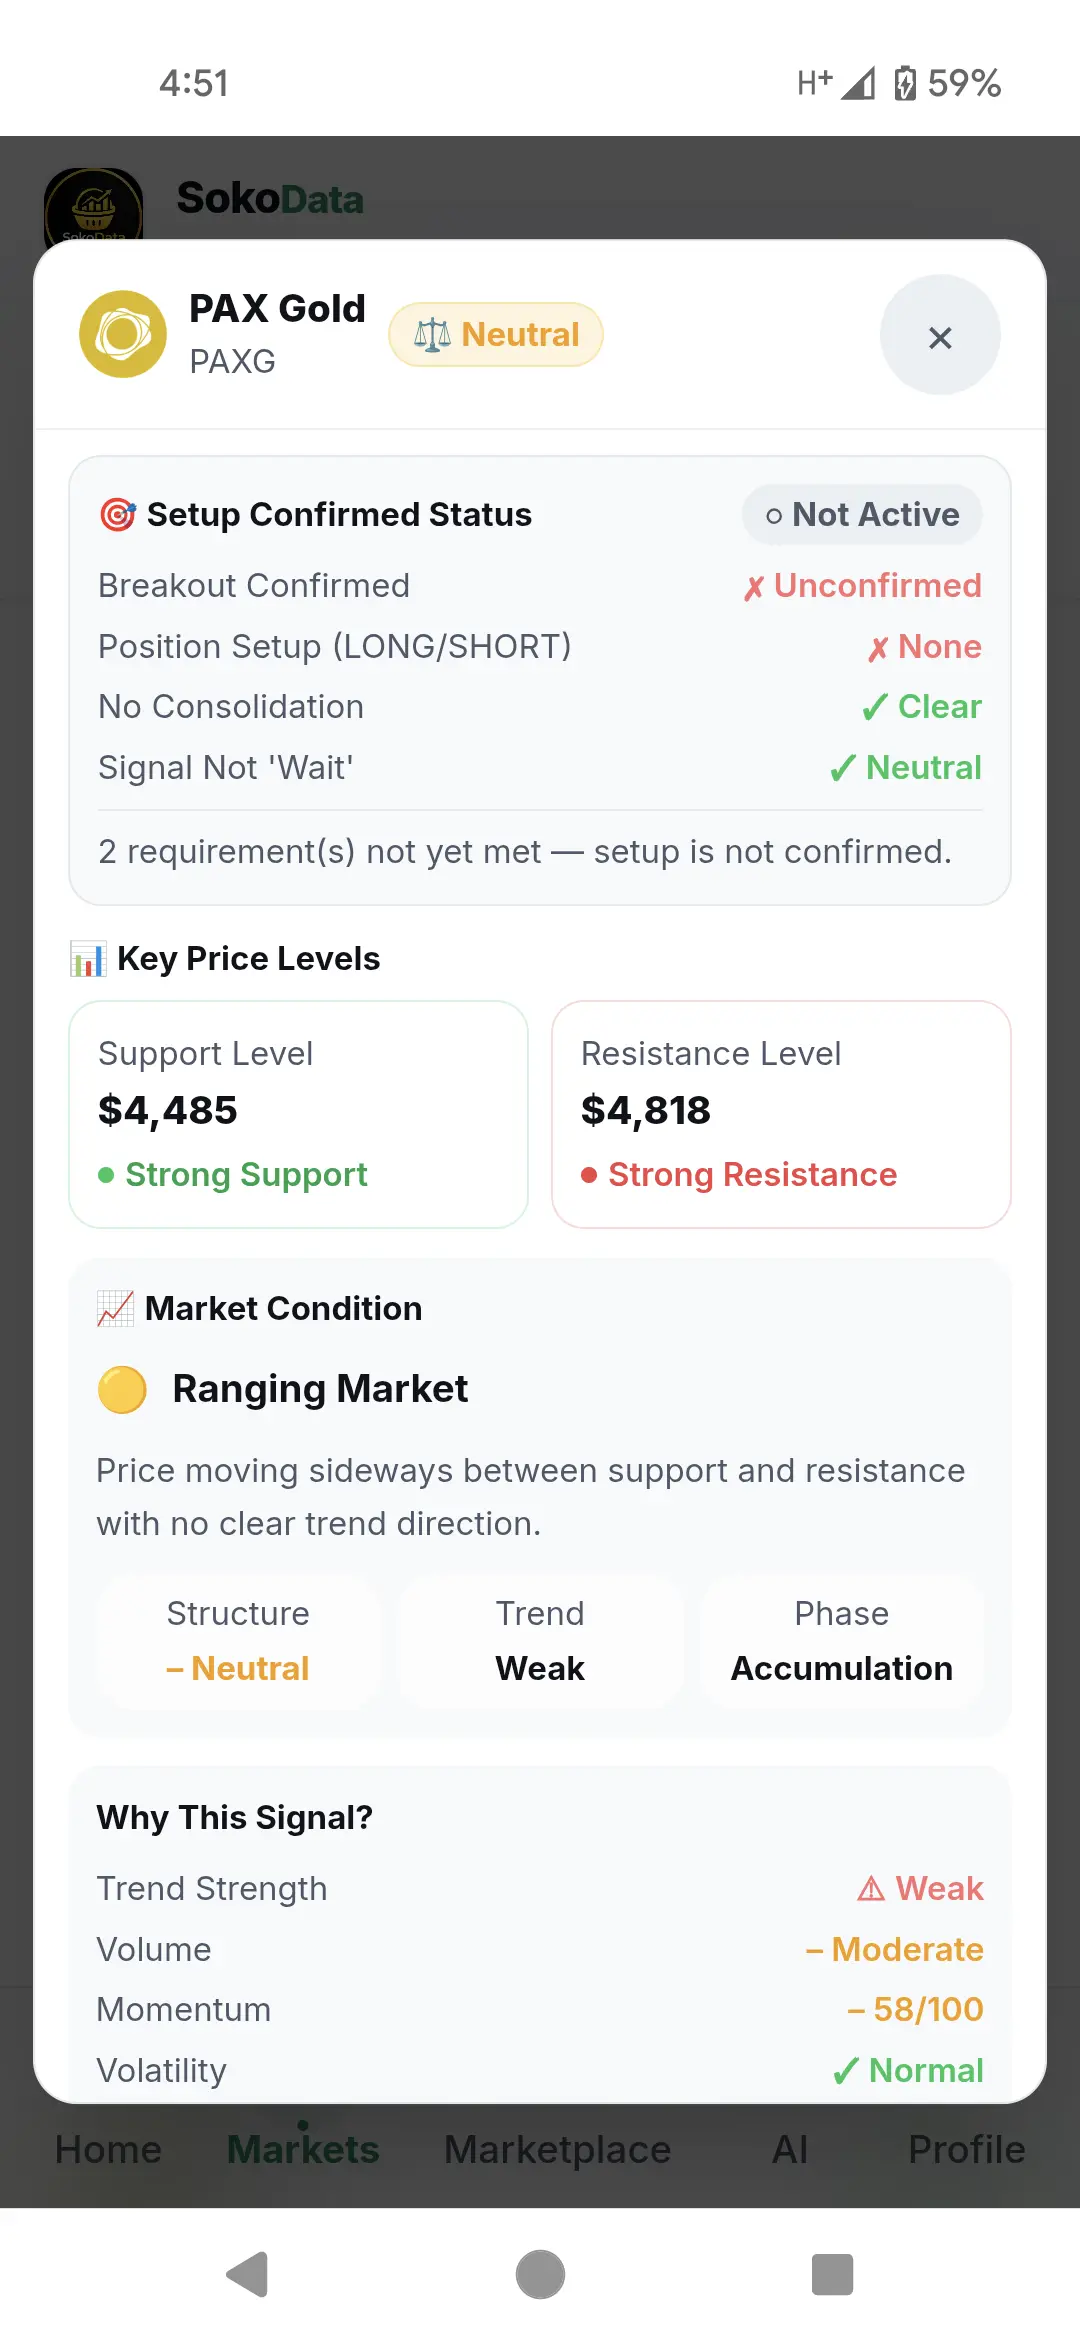1080x2340 pixels.
Task: Tap the PAX Gold coin logo
Action: (123, 334)
